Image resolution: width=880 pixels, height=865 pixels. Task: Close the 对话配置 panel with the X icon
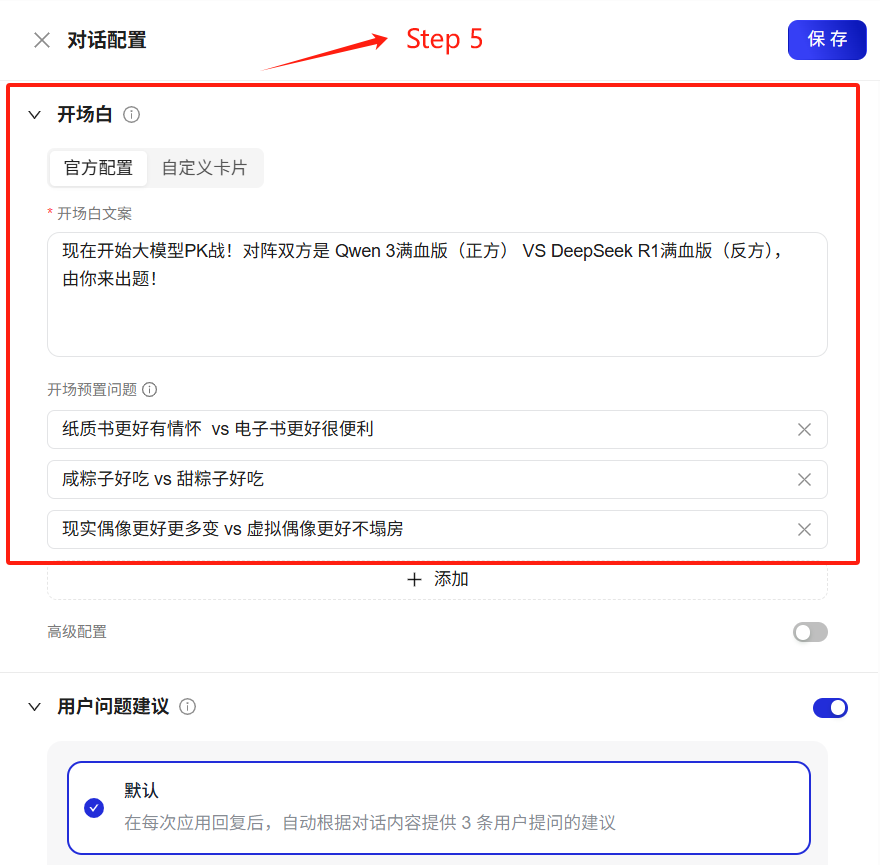[x=42, y=40]
